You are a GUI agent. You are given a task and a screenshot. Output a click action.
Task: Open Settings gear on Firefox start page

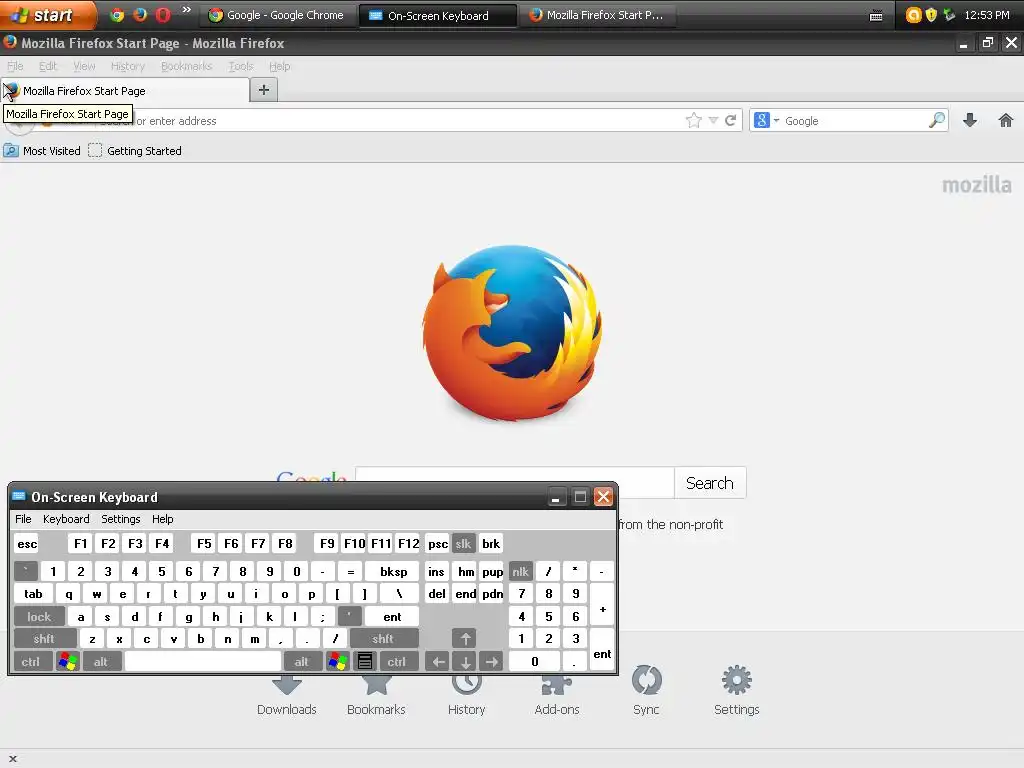pos(737,690)
